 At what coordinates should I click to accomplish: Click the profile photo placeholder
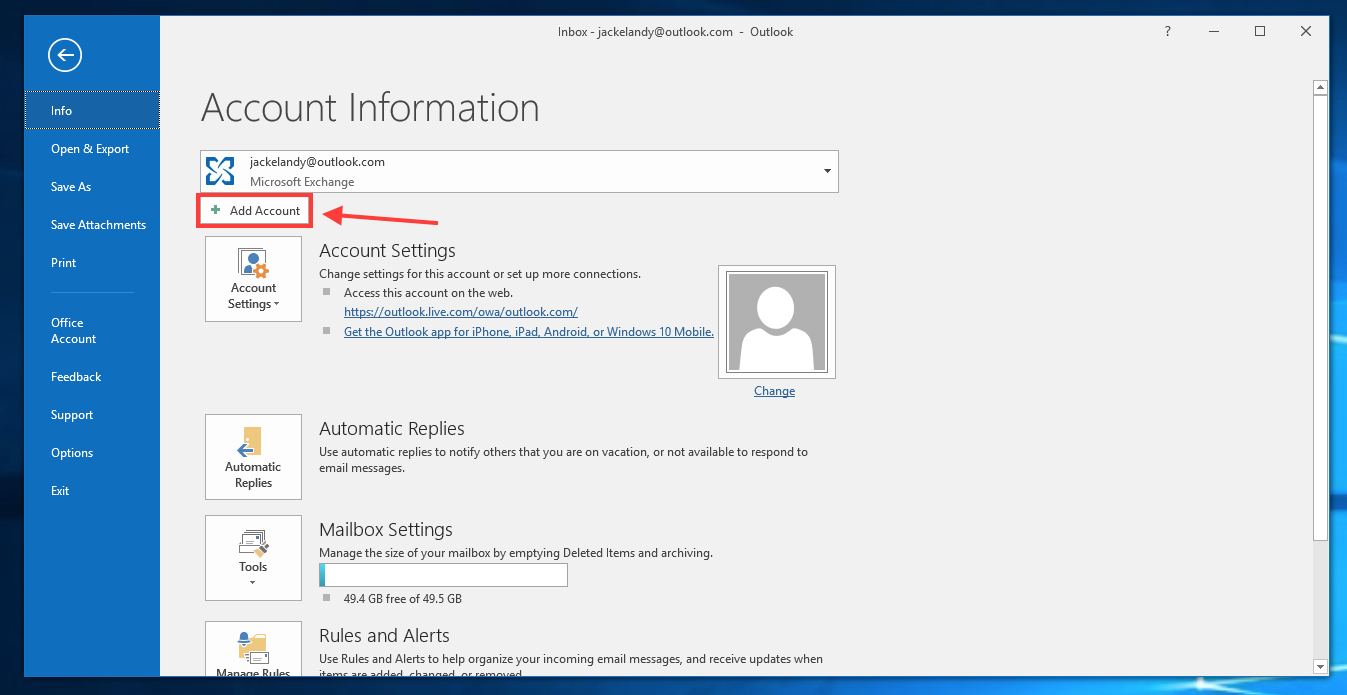point(777,322)
